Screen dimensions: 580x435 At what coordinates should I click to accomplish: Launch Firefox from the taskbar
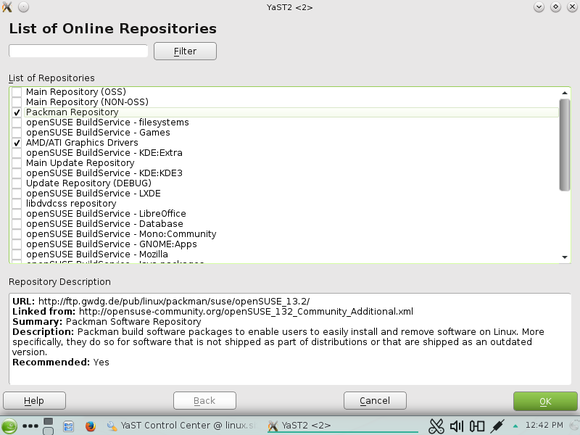point(90,426)
